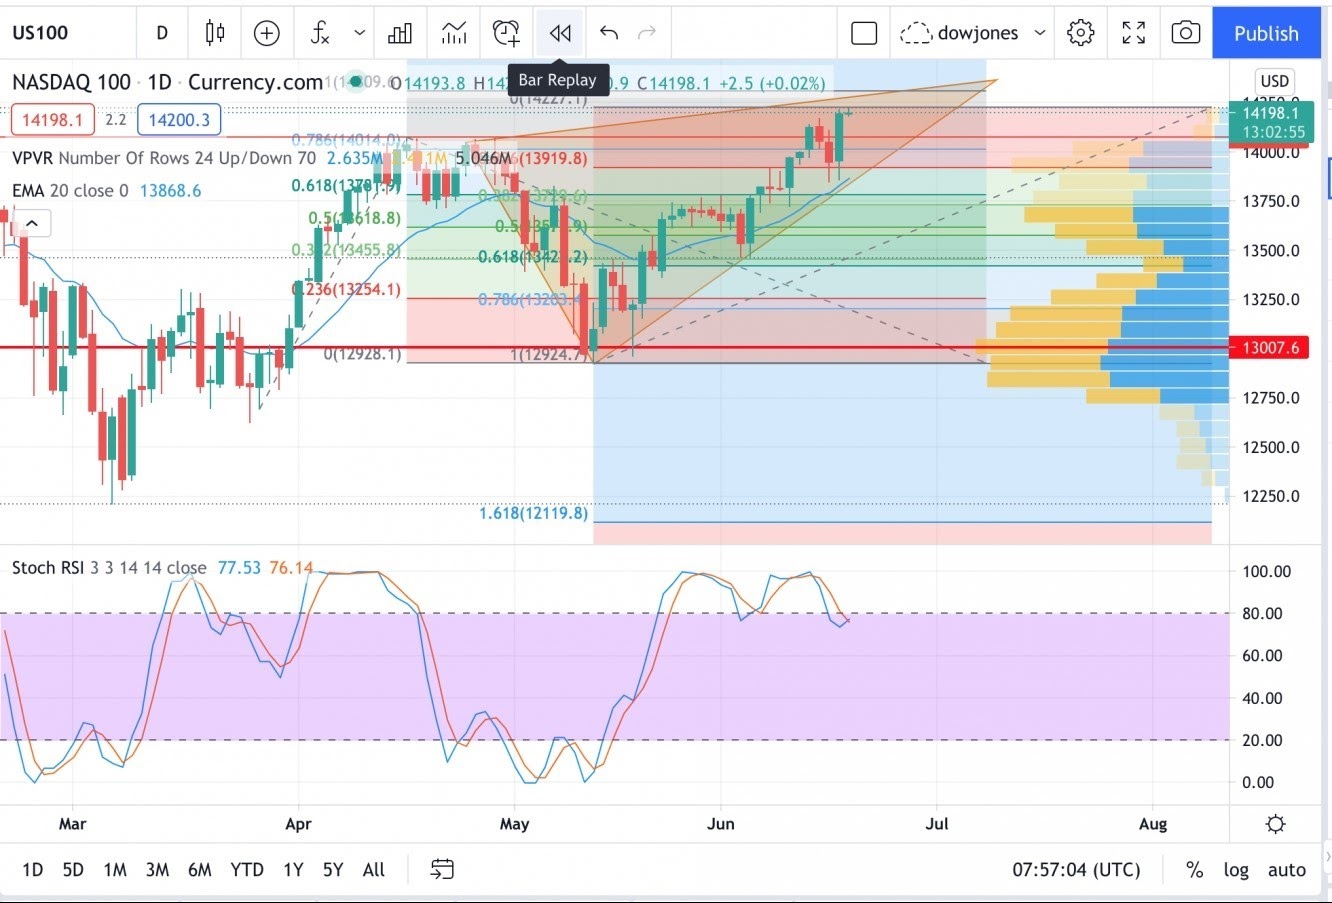Toggle auto scale mode
1332x903 pixels.
pyautogui.click(x=1287, y=869)
